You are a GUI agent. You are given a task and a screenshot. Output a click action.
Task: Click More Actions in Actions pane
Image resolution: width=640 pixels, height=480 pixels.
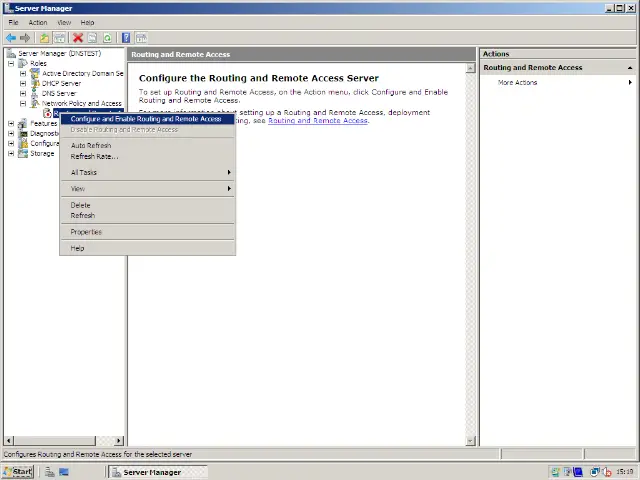(x=517, y=82)
